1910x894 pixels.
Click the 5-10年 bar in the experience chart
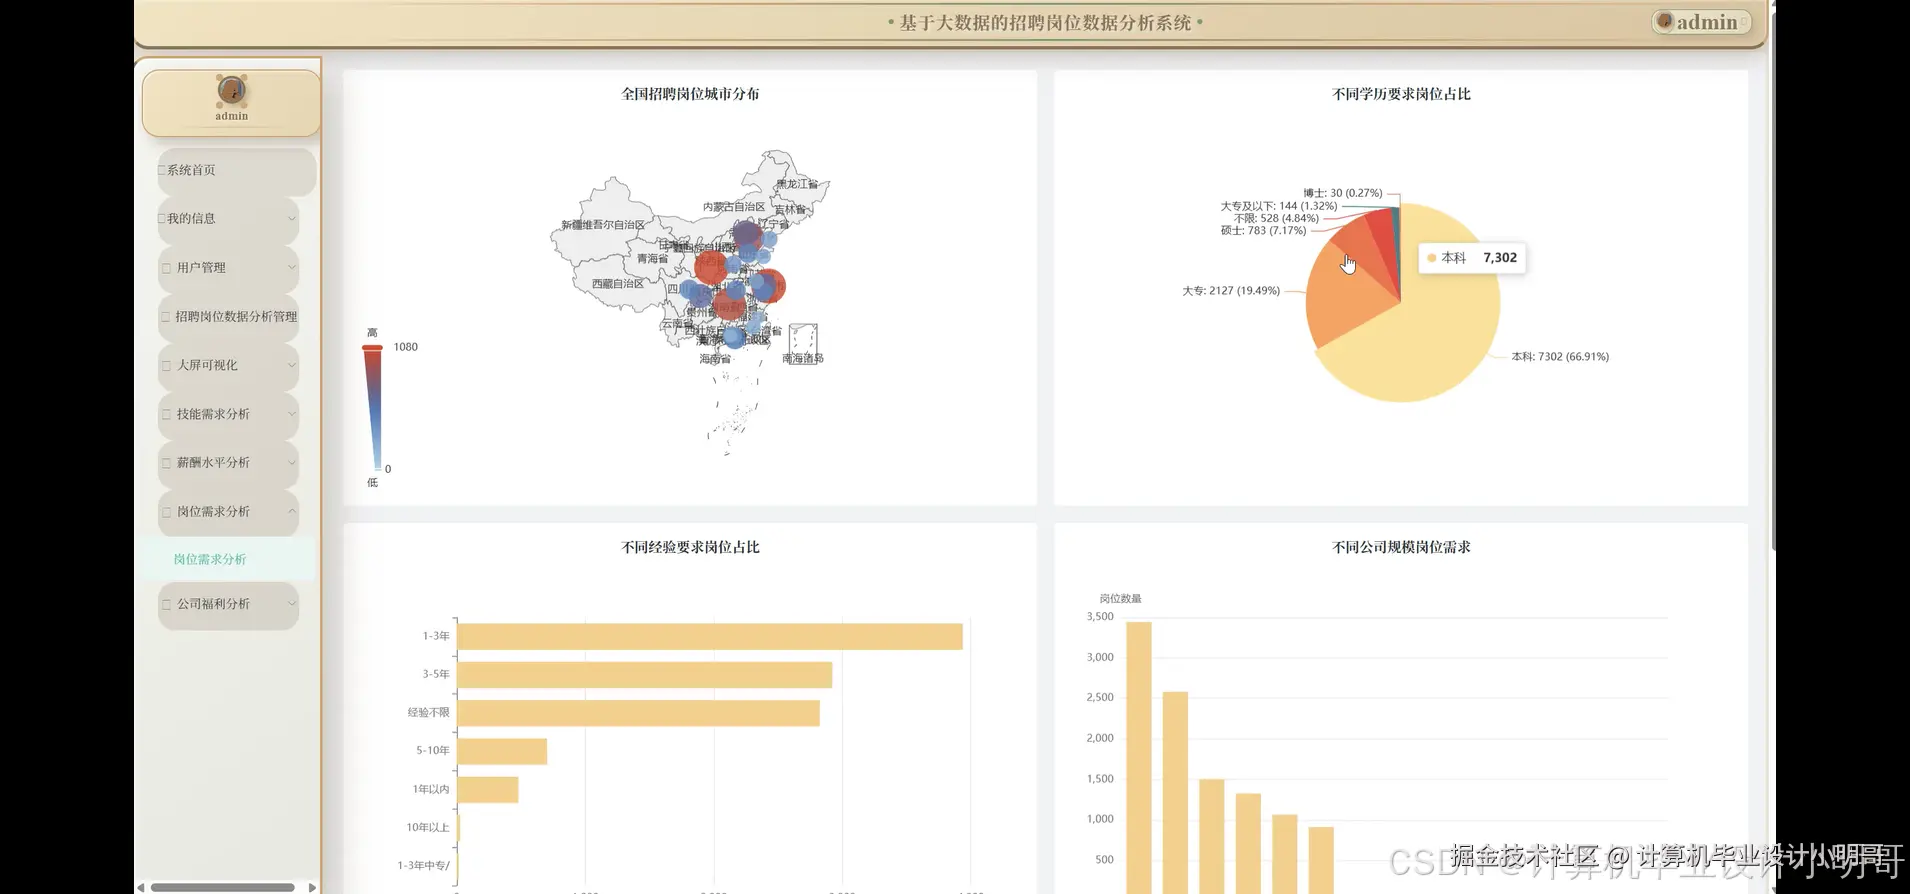[502, 751]
